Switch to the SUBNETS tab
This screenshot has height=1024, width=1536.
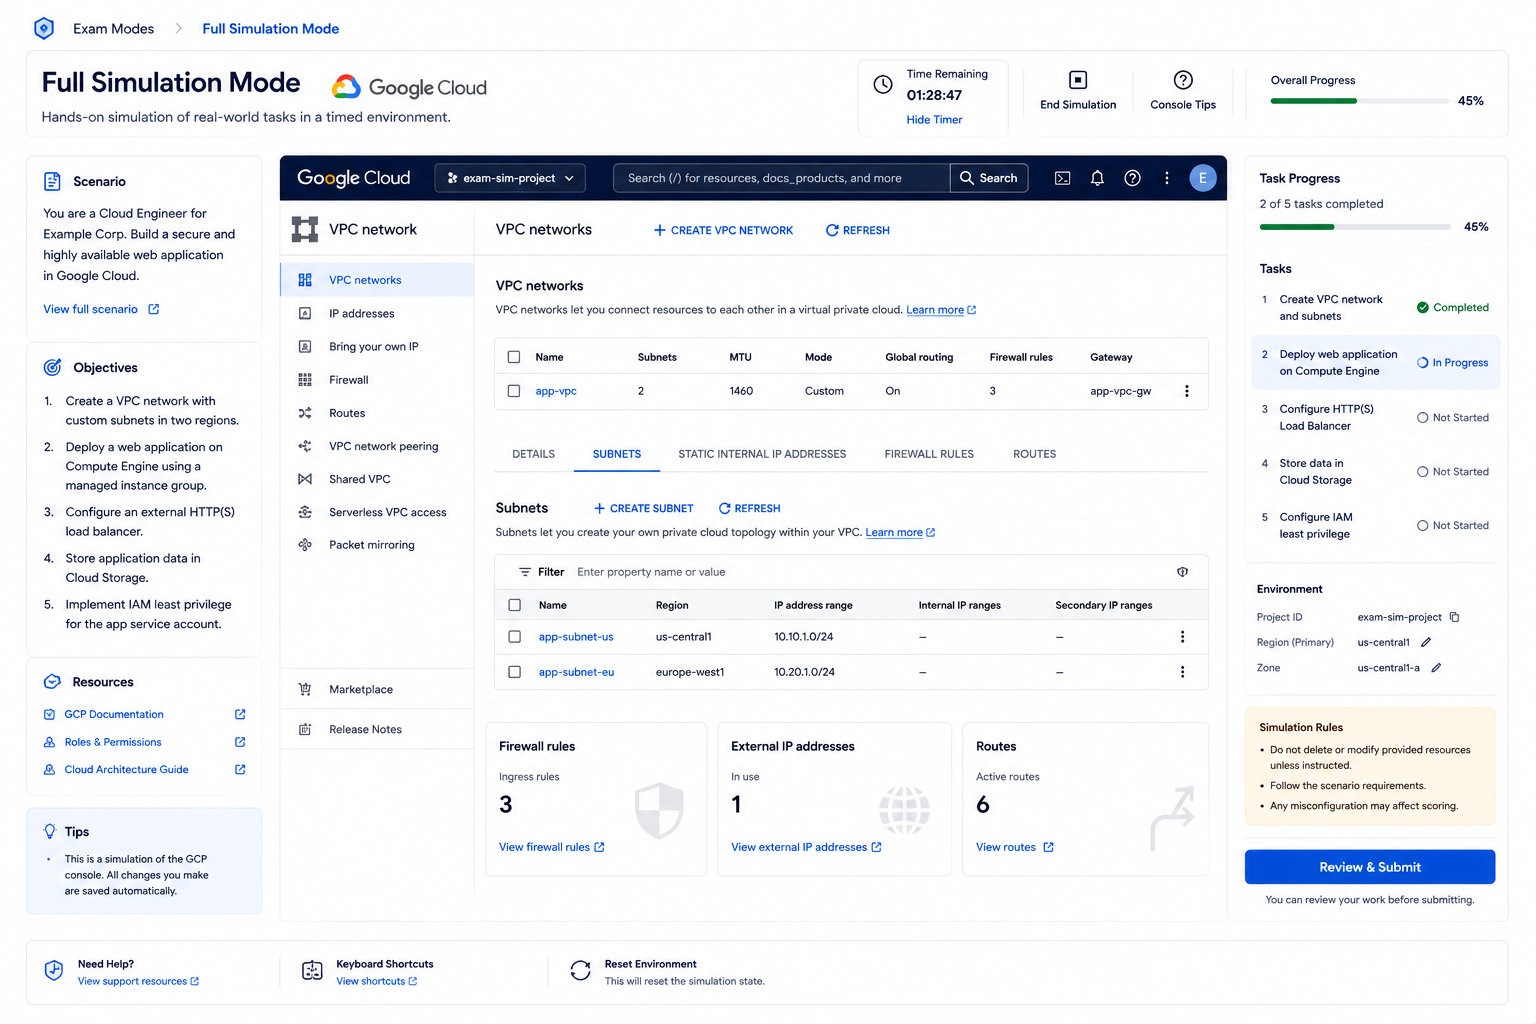[x=616, y=454]
